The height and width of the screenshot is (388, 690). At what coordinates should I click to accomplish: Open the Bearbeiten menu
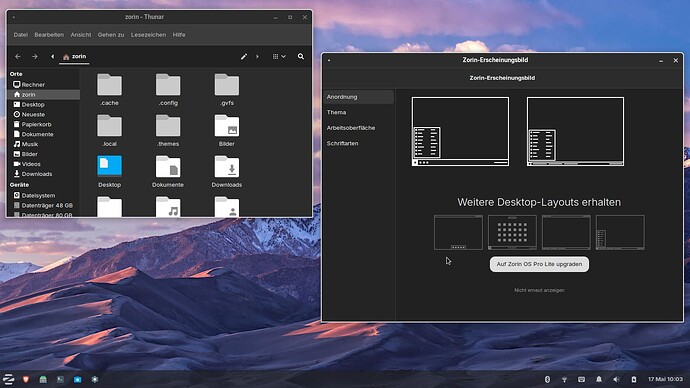pyautogui.click(x=49, y=35)
